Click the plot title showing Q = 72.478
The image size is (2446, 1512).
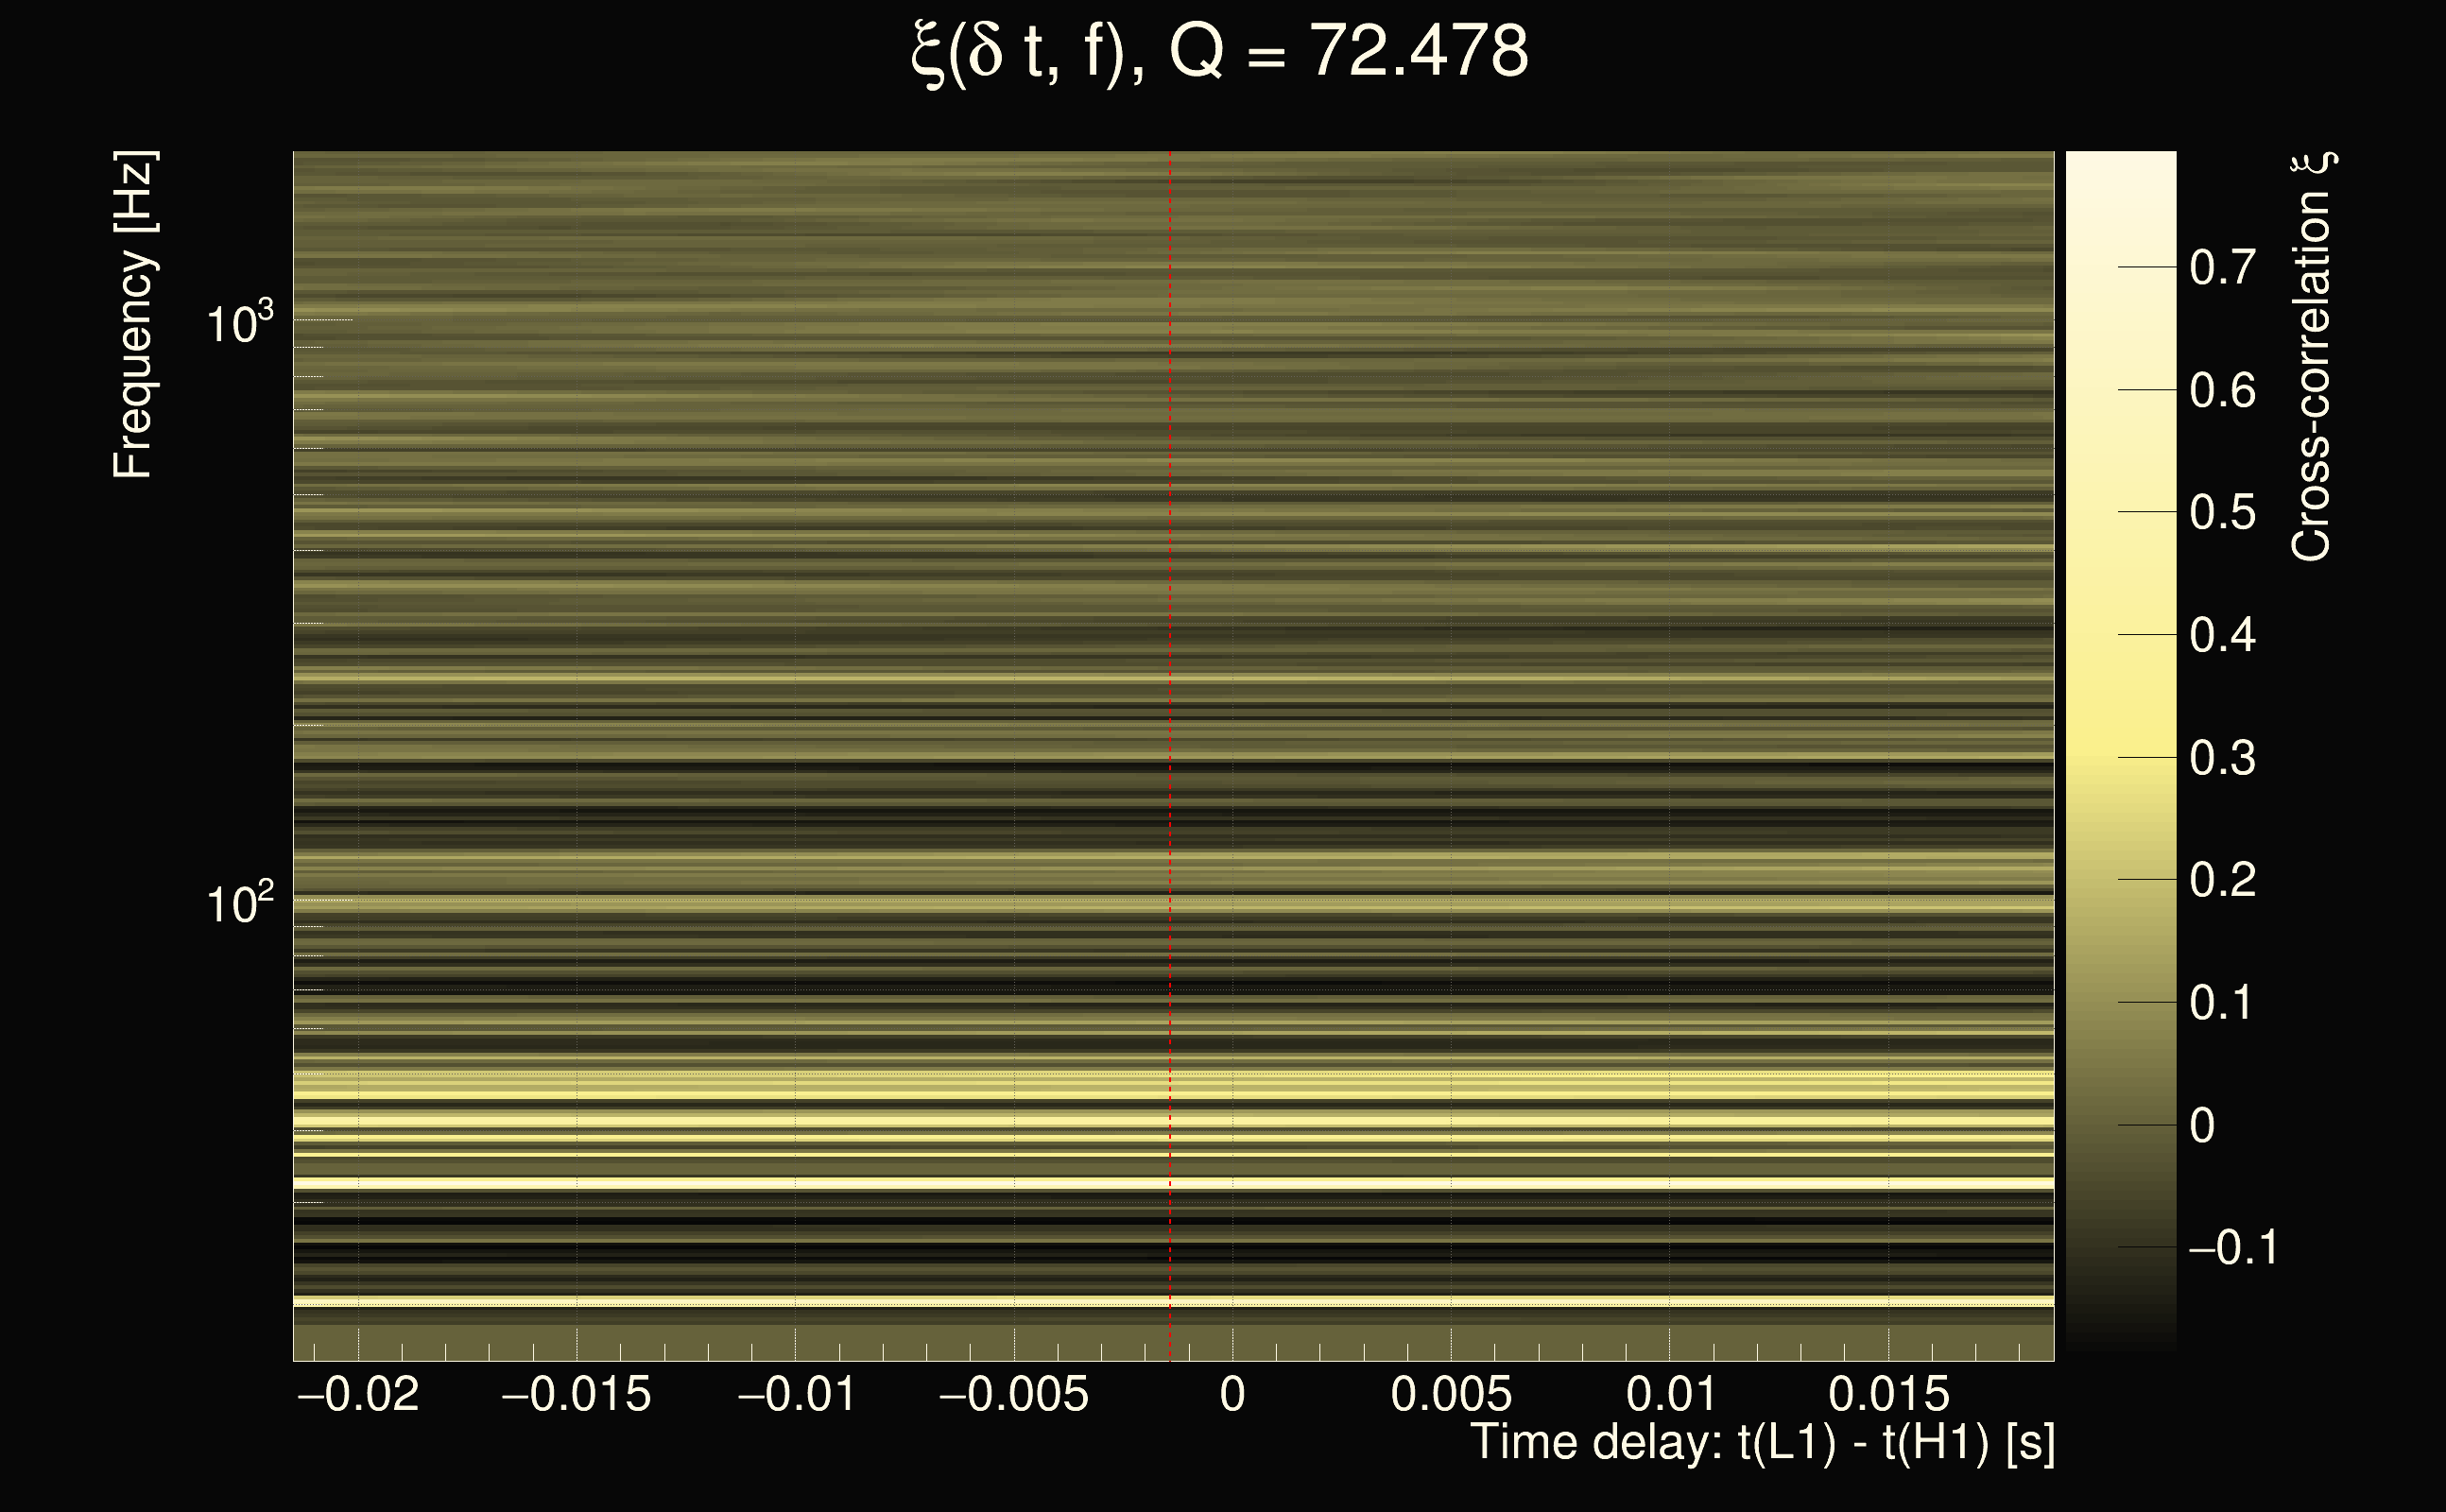coord(1220,52)
